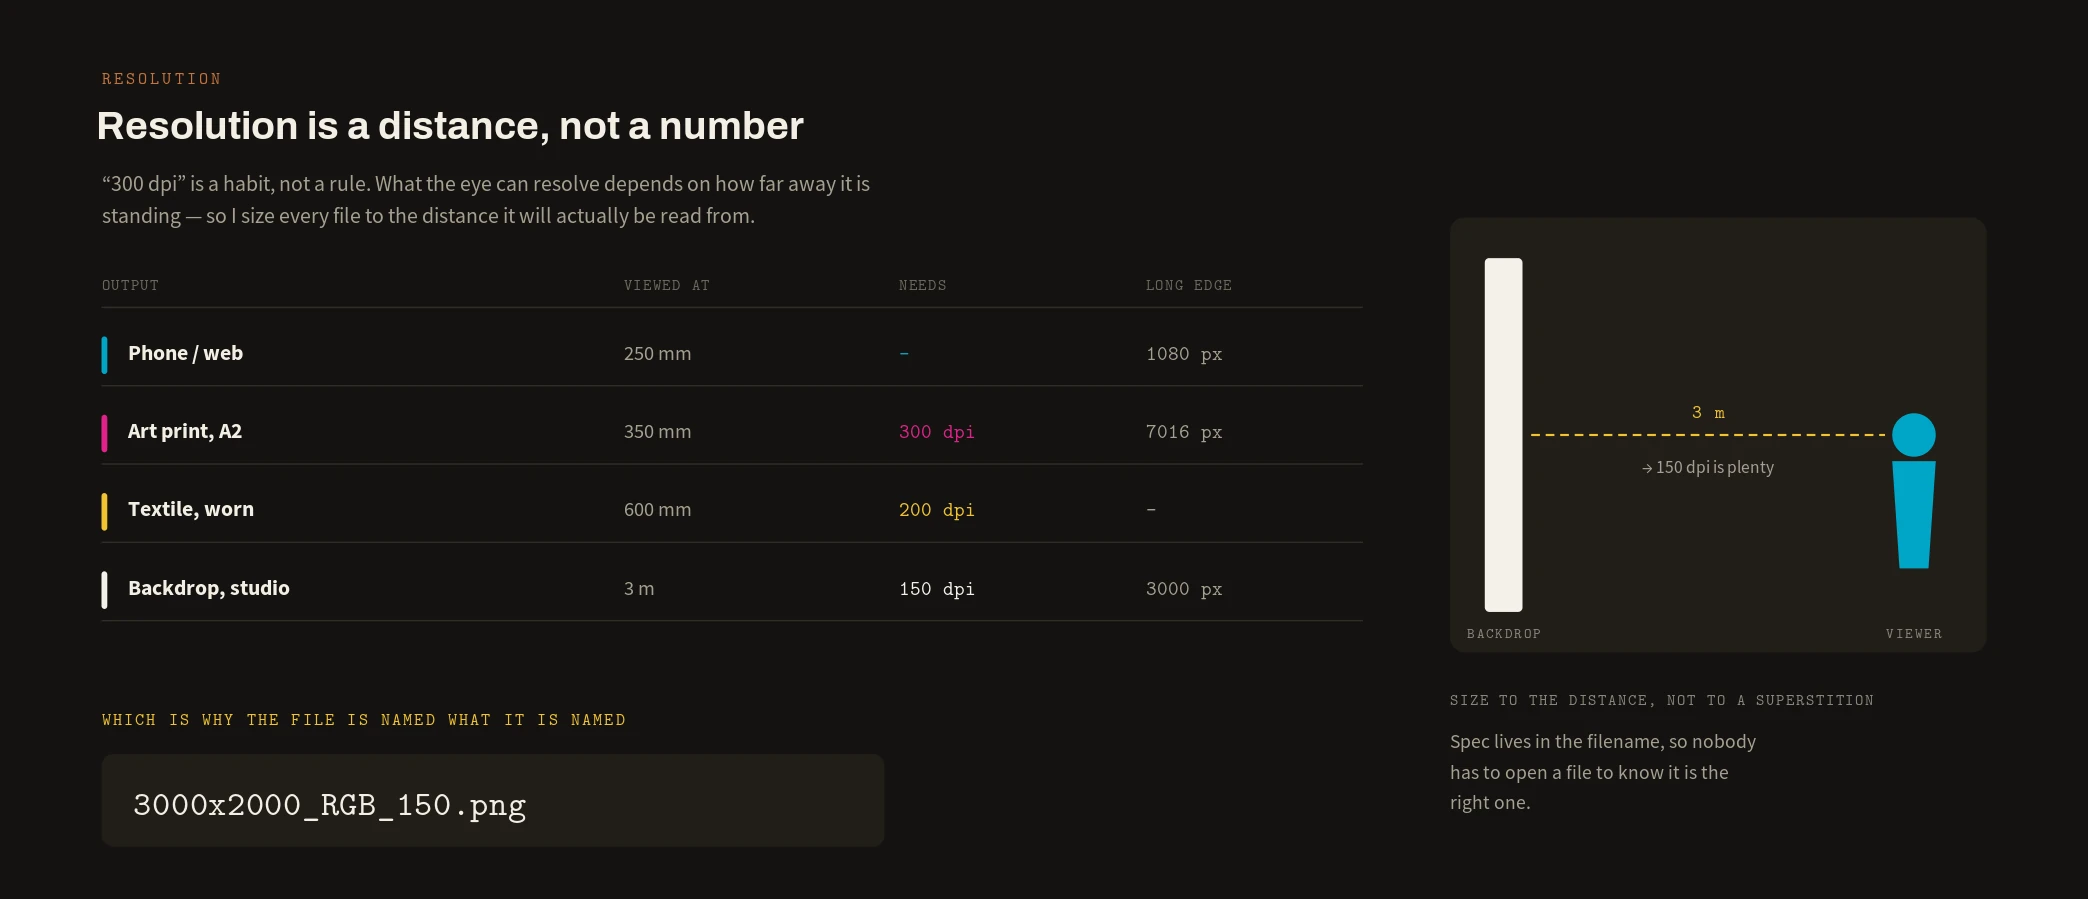Click the cyan marker beside Phone / web

[x=104, y=355]
